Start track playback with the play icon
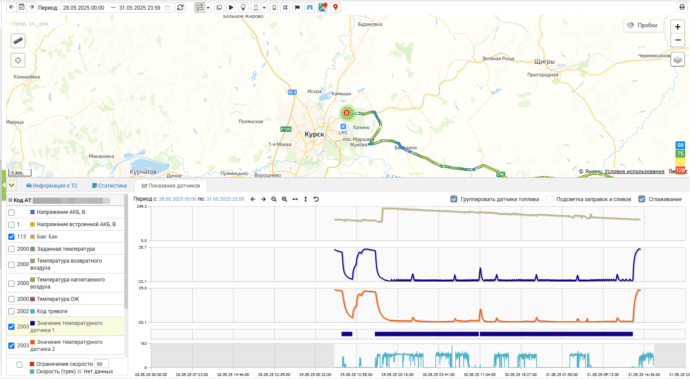The width and height of the screenshot is (690, 379). click(231, 7)
